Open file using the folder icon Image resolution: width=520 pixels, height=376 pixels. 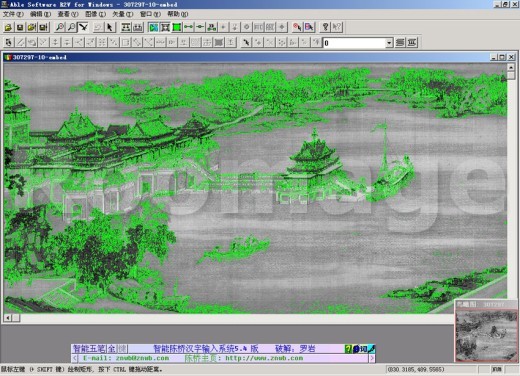8,27
